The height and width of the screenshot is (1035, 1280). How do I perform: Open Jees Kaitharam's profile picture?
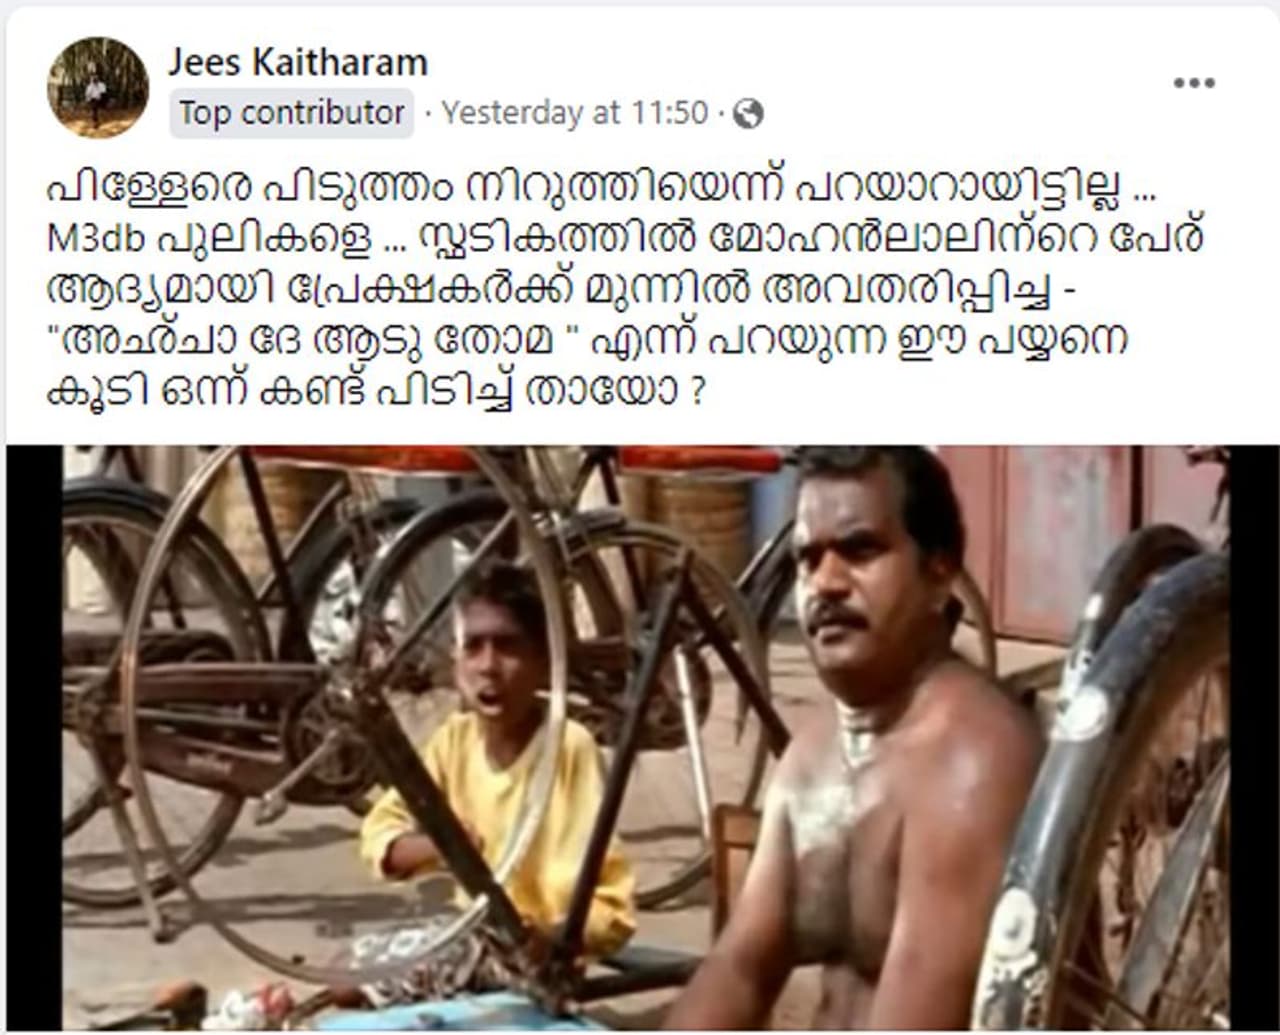pos(98,87)
